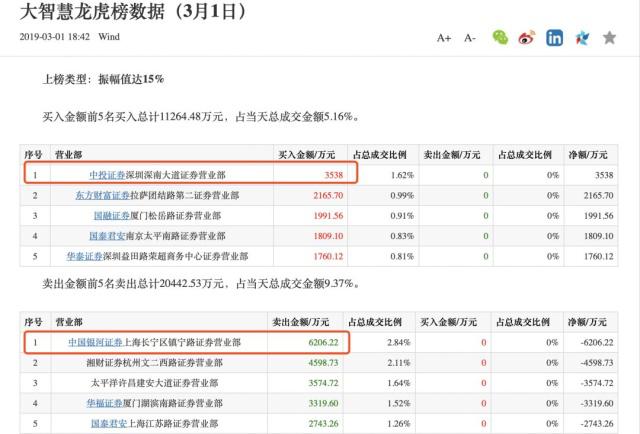Viewport: 640px width, 434px height.
Task: Open the 国融证券 link
Action: [112, 216]
